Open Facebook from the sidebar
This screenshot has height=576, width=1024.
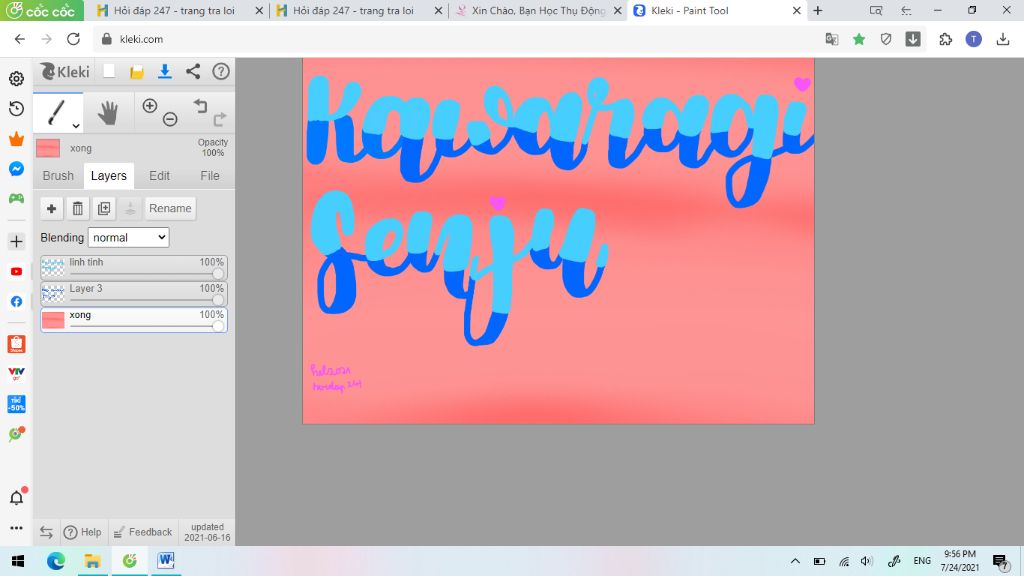pyautogui.click(x=16, y=302)
